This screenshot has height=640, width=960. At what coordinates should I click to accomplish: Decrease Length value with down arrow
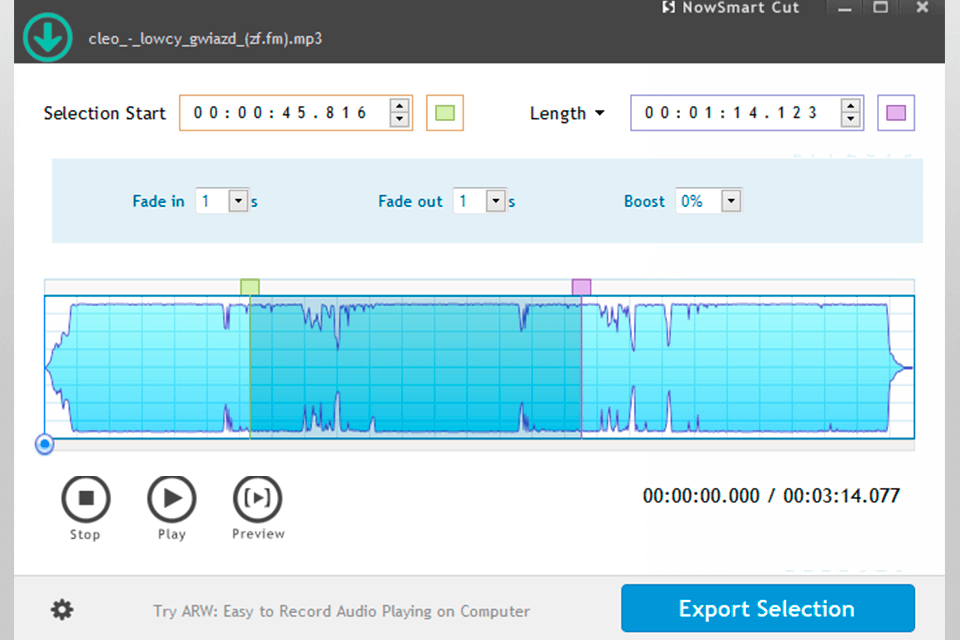click(x=850, y=119)
